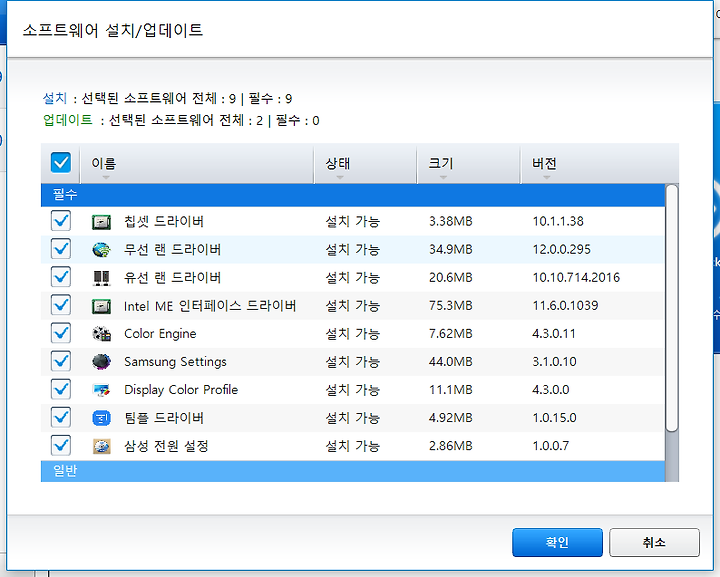720x577 pixels.
Task: Click size value 20.6MB
Action: (x=450, y=277)
